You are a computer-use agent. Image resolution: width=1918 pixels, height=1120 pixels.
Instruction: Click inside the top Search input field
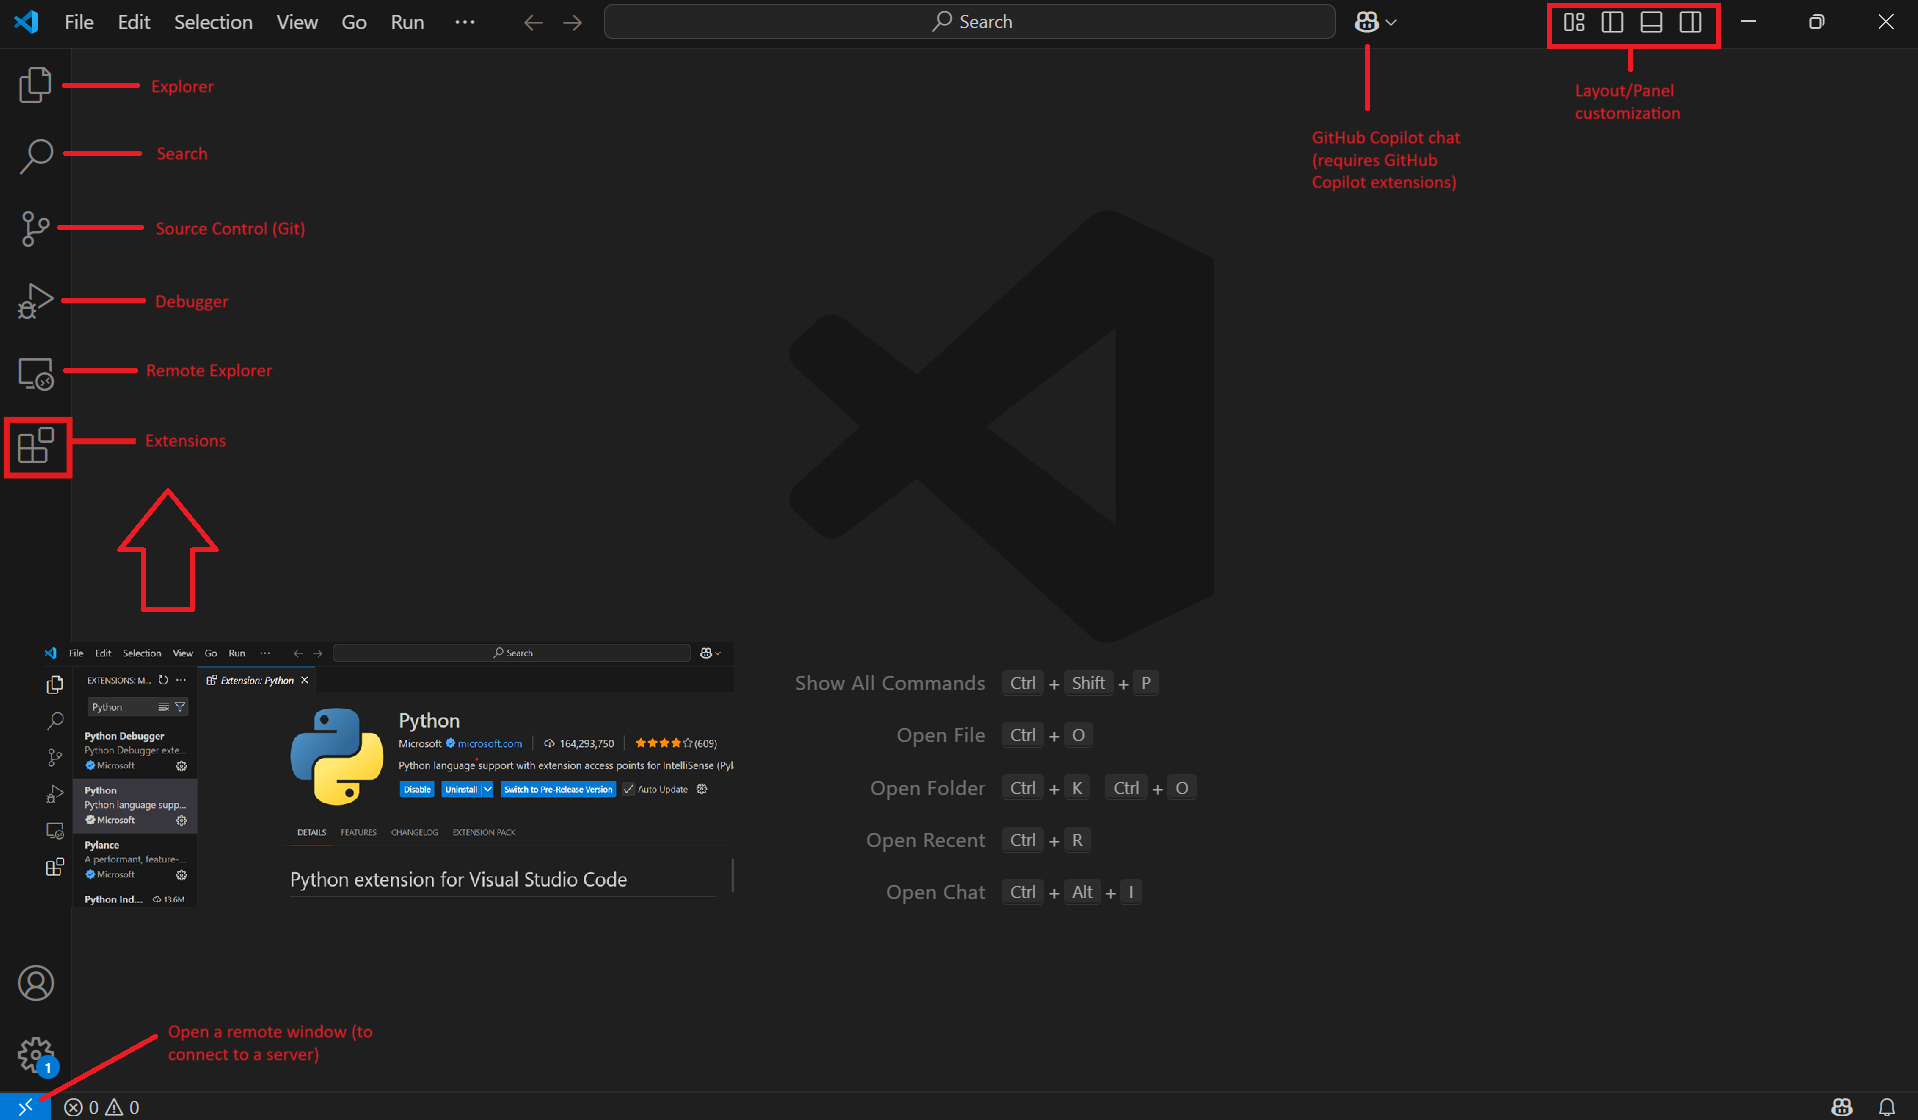click(x=968, y=21)
